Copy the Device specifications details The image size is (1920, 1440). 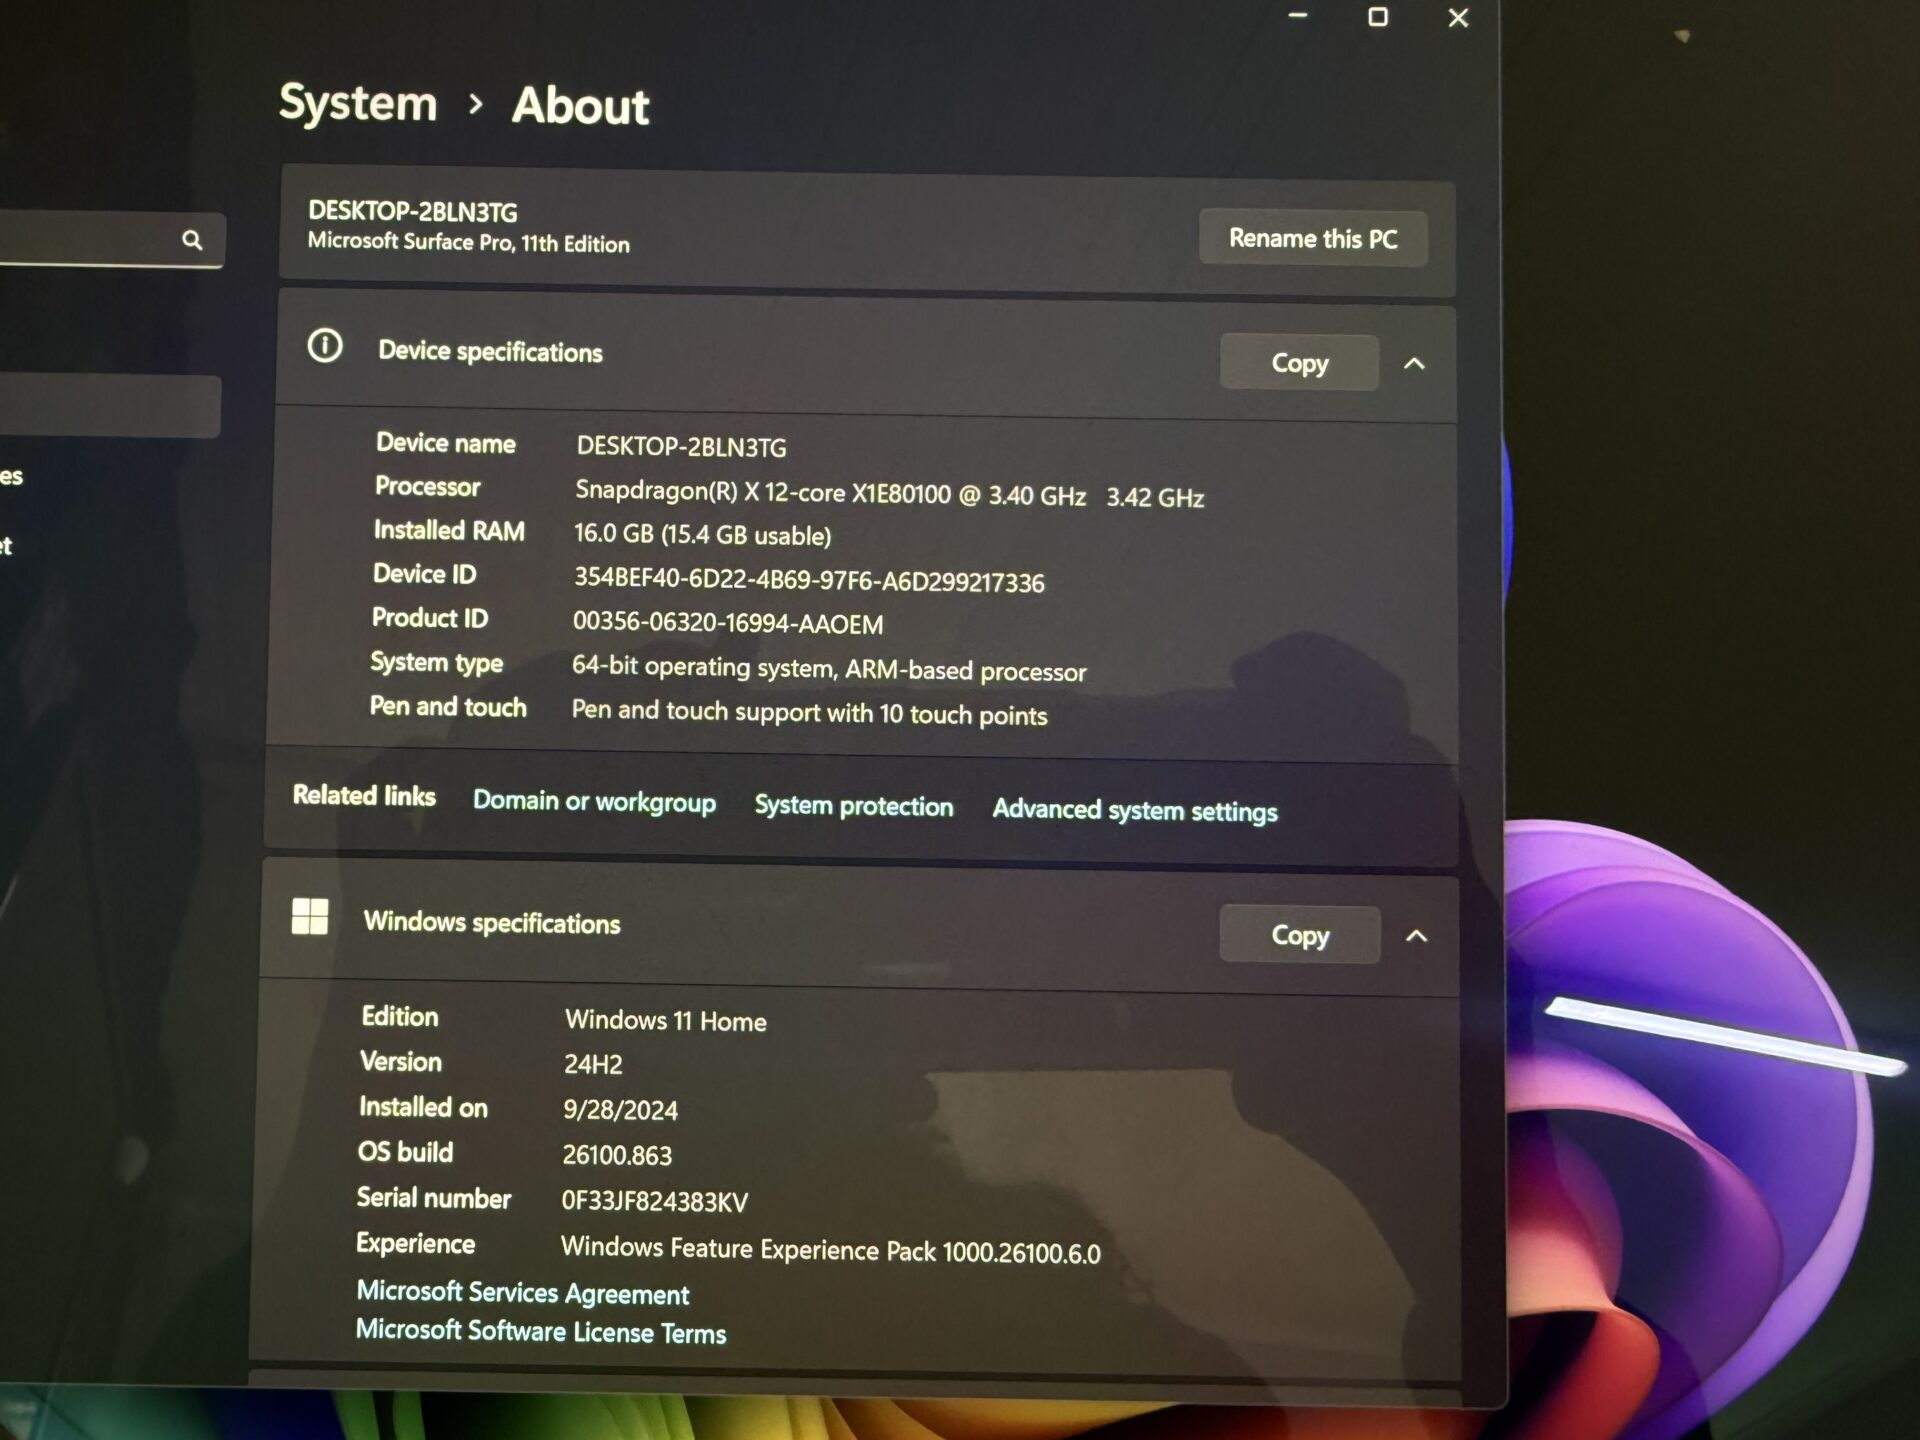[x=1299, y=362]
